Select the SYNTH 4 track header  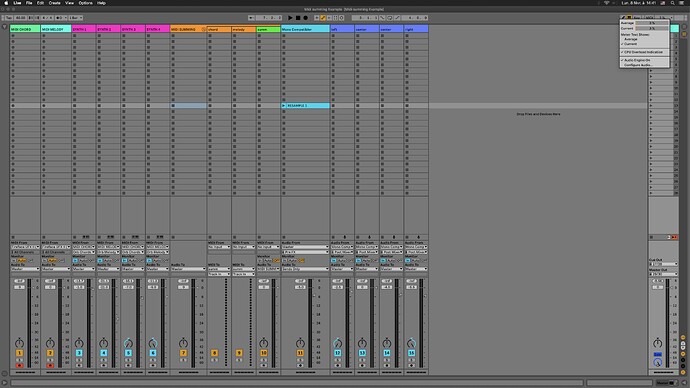point(158,29)
